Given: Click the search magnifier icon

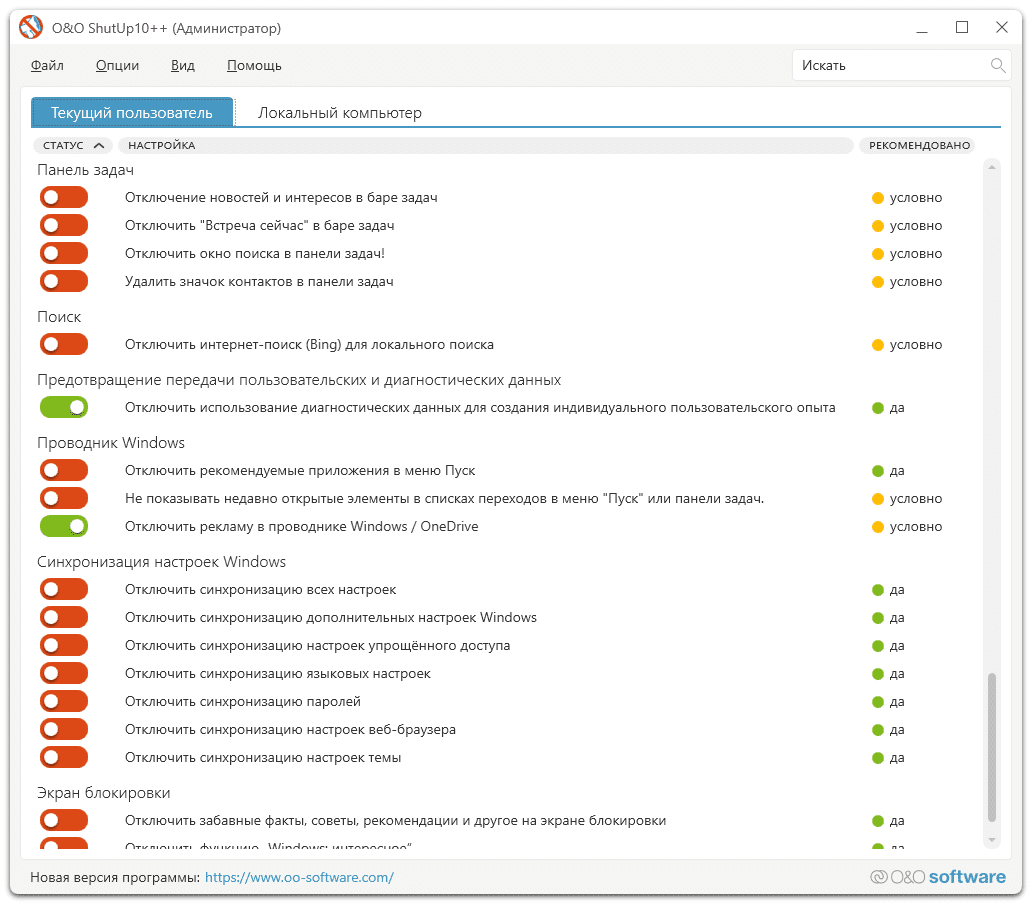Looking at the screenshot, I should tap(997, 66).
